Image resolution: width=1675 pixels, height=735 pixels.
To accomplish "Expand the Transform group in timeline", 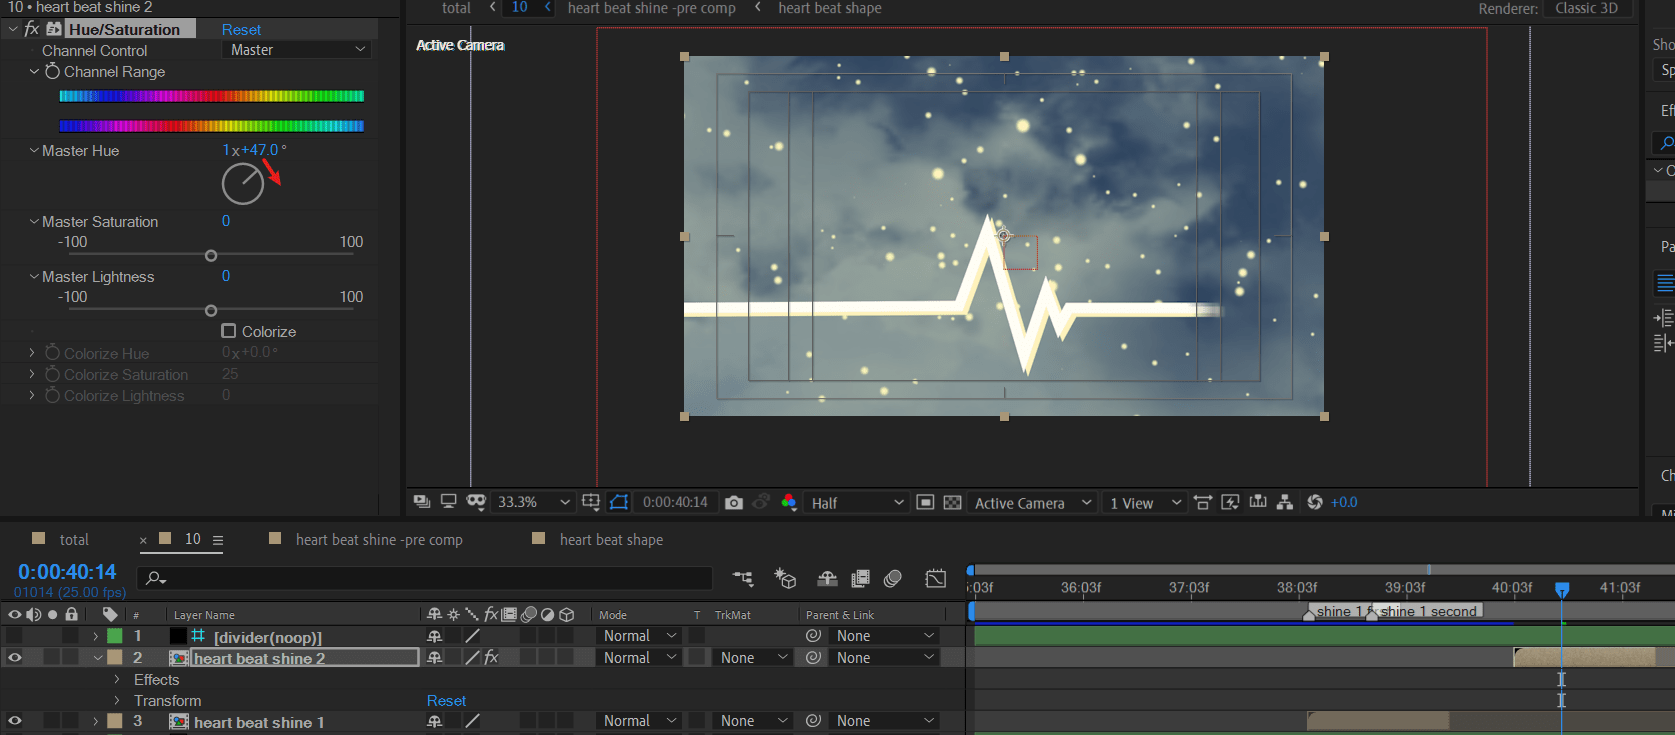I will [117, 700].
